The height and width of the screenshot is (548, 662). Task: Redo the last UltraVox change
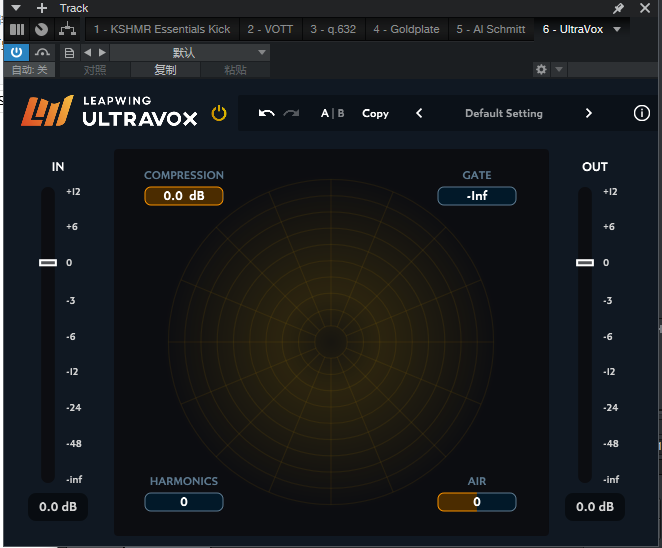[x=291, y=113]
